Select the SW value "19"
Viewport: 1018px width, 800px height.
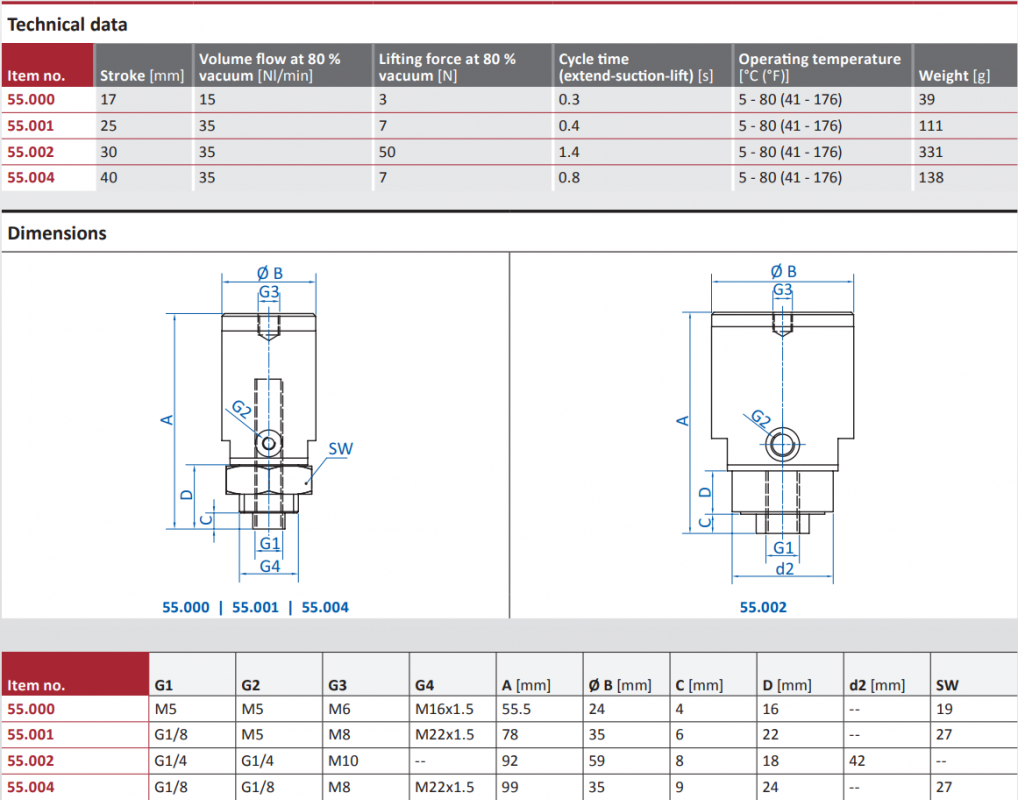tap(945, 709)
